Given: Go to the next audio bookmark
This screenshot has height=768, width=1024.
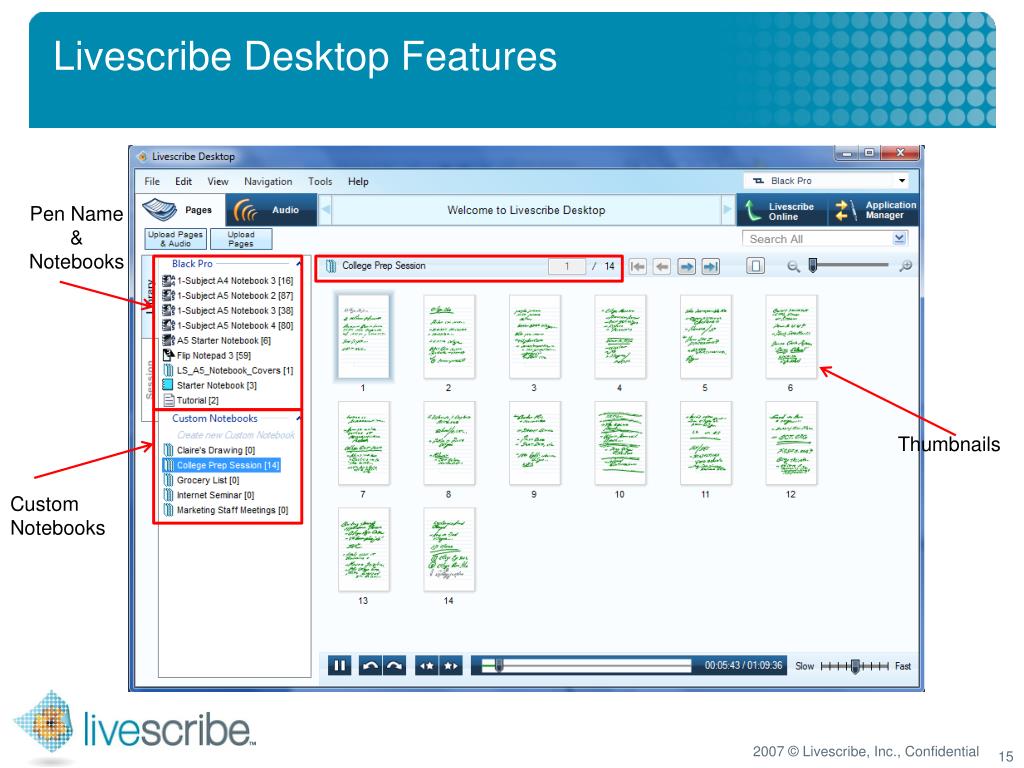Looking at the screenshot, I should click(451, 666).
